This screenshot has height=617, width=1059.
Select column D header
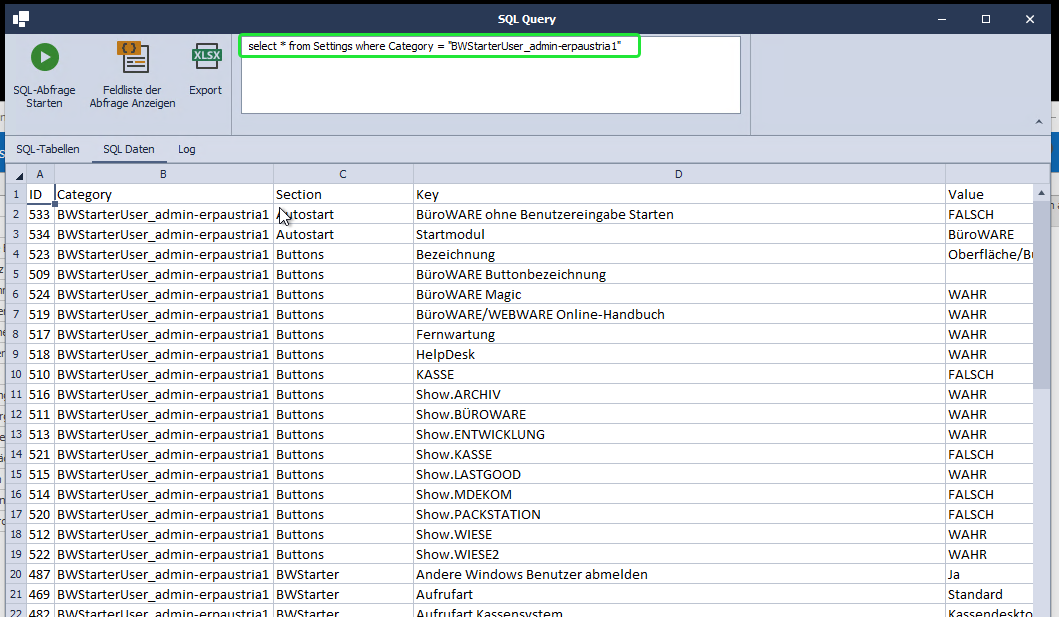[679, 174]
